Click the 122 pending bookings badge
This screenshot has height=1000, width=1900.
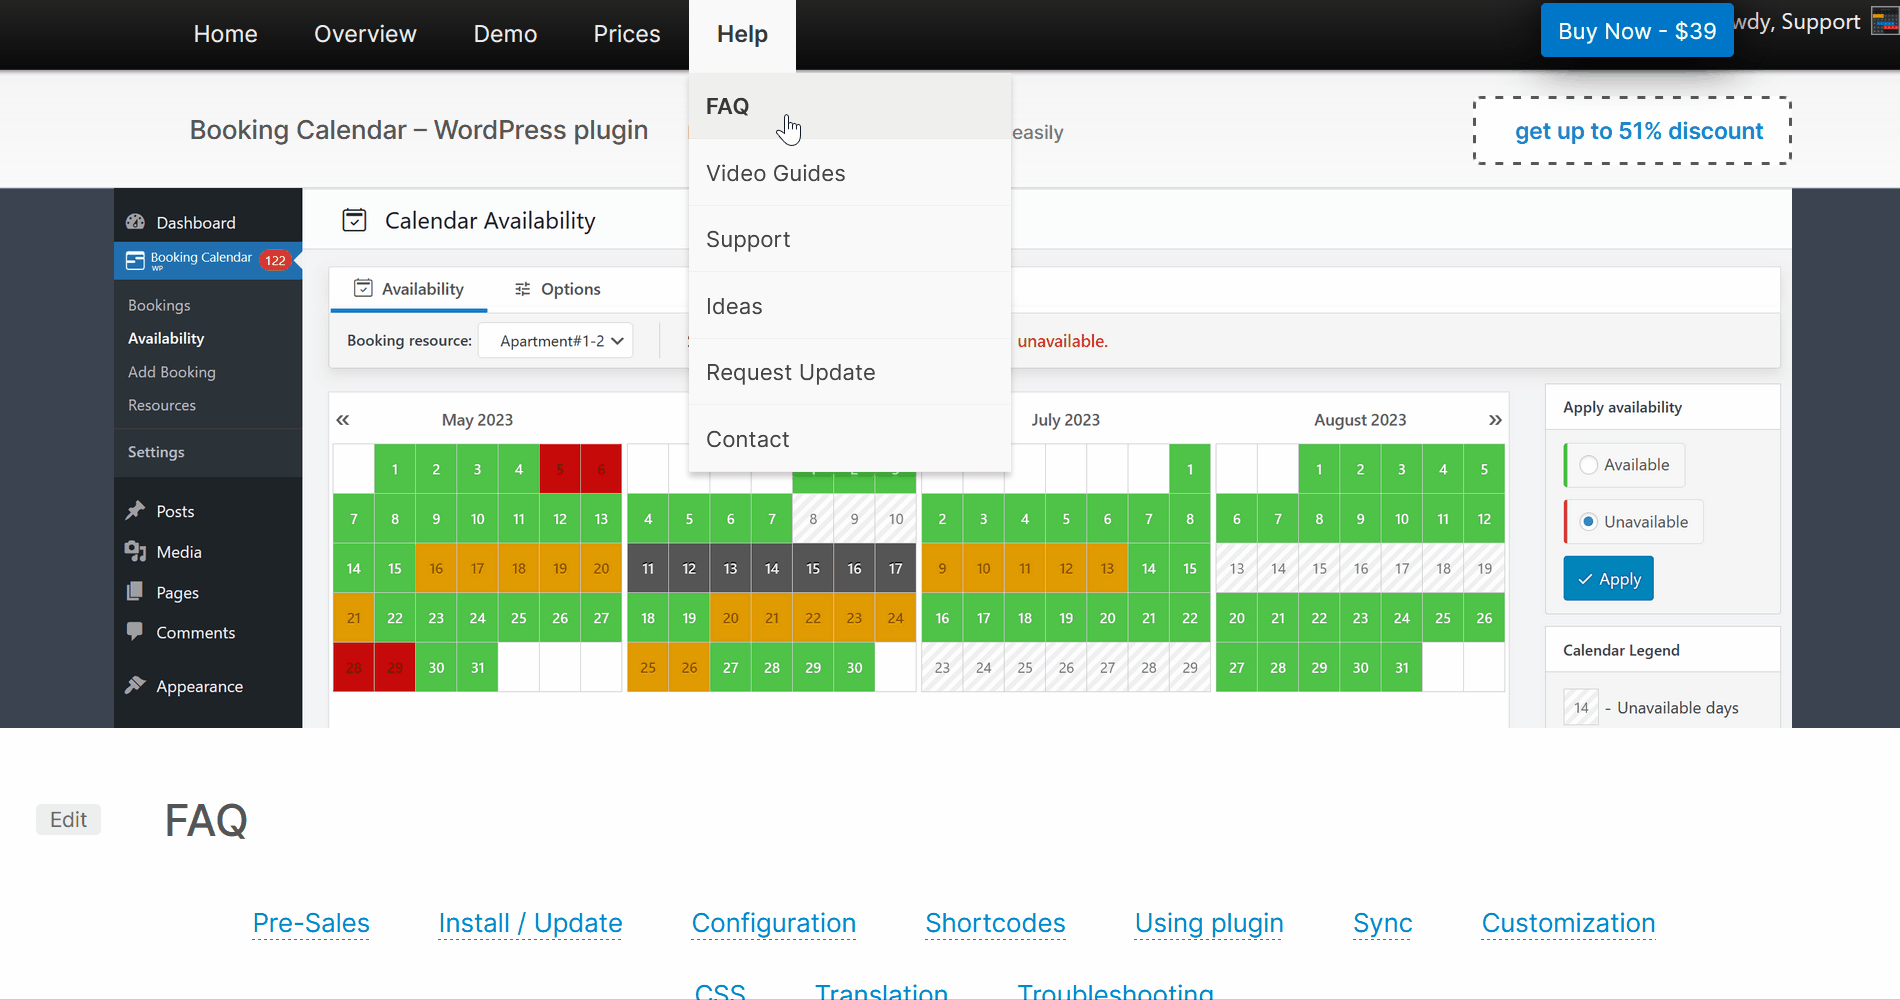[x=275, y=260]
